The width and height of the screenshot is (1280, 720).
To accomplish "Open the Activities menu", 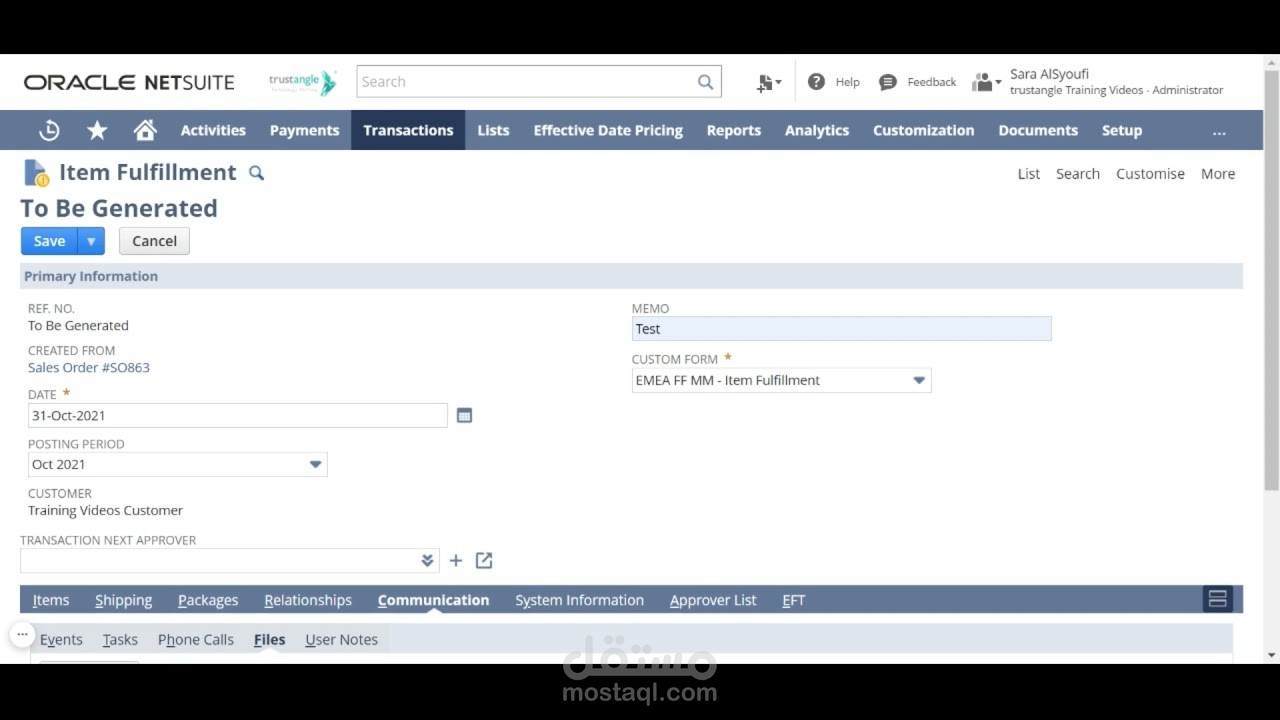I will 213,130.
